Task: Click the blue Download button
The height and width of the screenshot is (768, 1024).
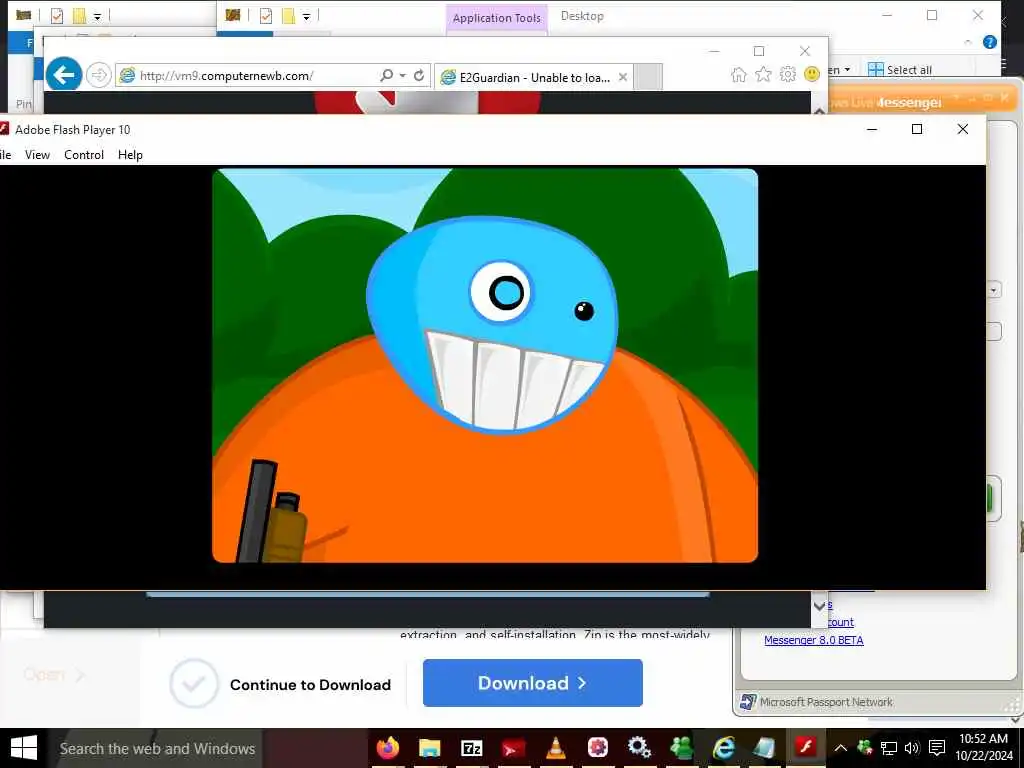Action: click(532, 682)
